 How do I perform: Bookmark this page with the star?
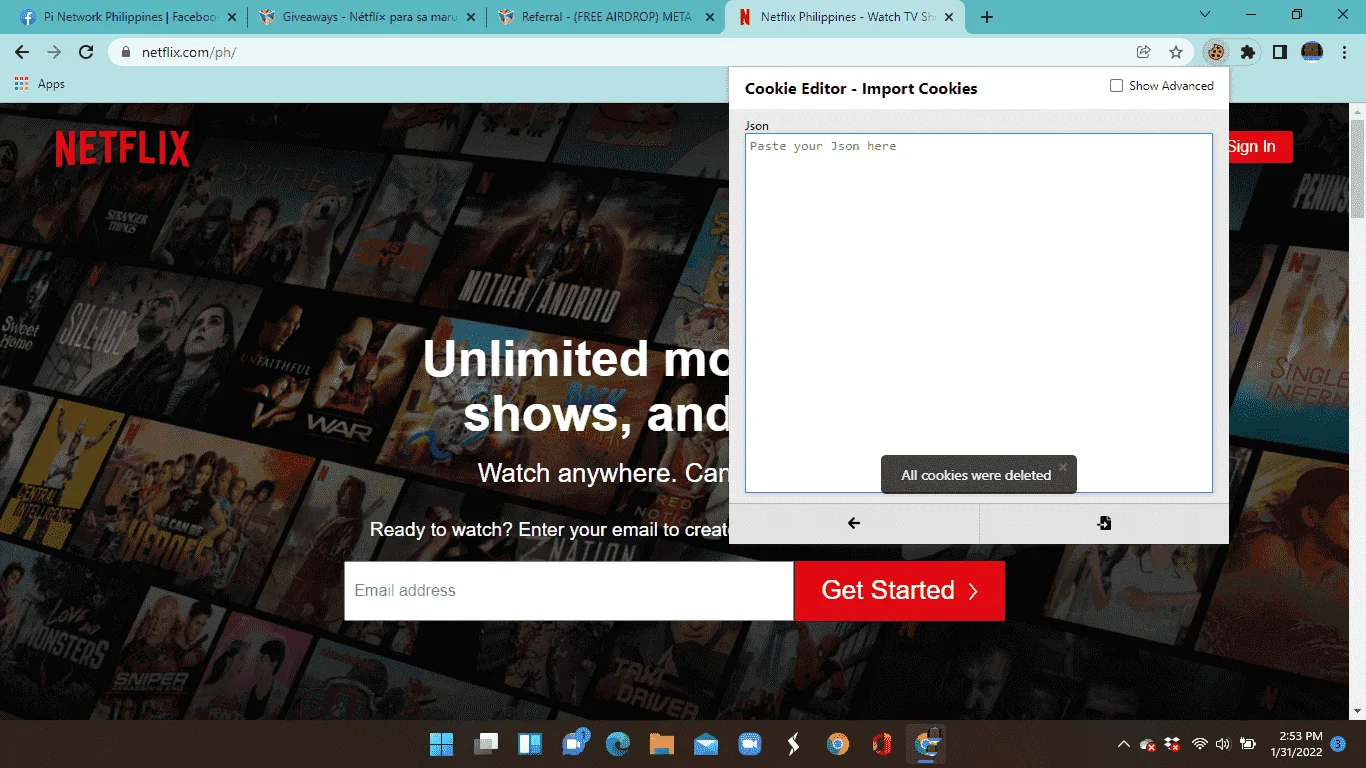(1176, 52)
